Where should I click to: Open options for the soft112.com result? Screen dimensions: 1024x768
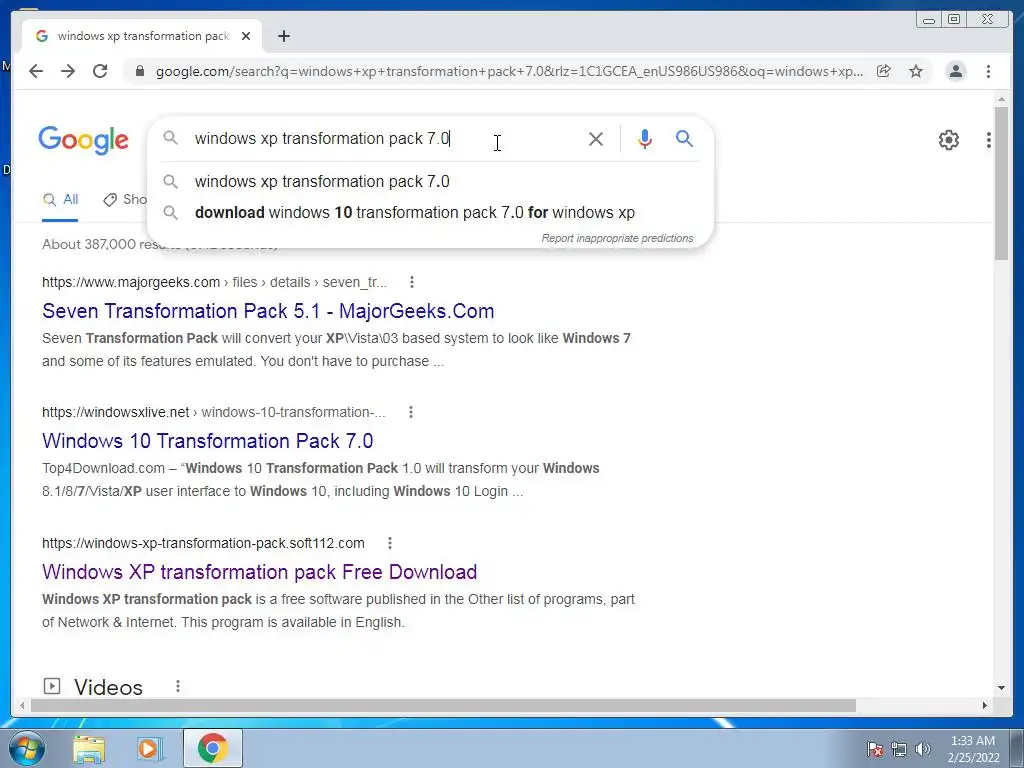point(390,543)
